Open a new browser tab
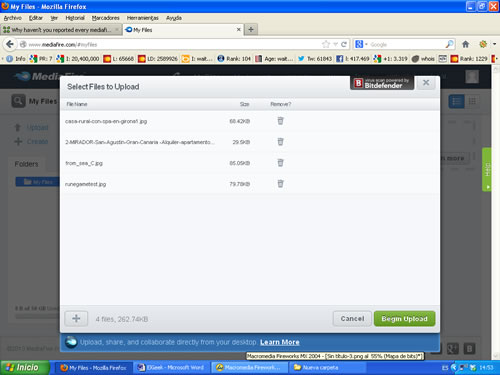 tap(251, 30)
